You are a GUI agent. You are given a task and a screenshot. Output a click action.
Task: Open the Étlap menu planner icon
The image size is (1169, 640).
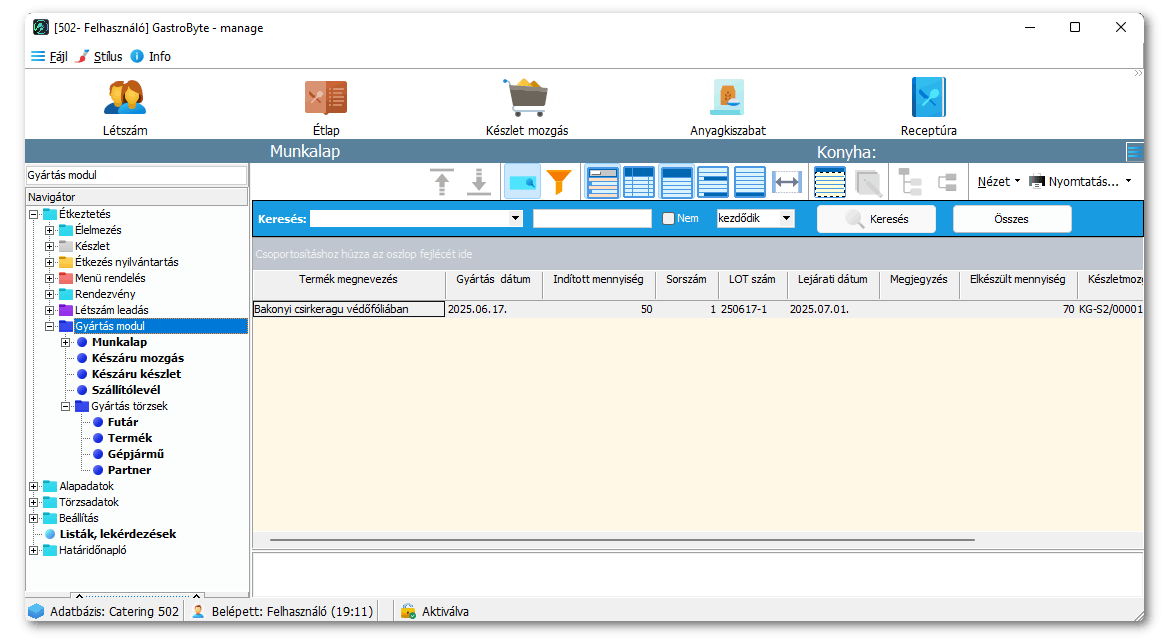[x=325, y=98]
